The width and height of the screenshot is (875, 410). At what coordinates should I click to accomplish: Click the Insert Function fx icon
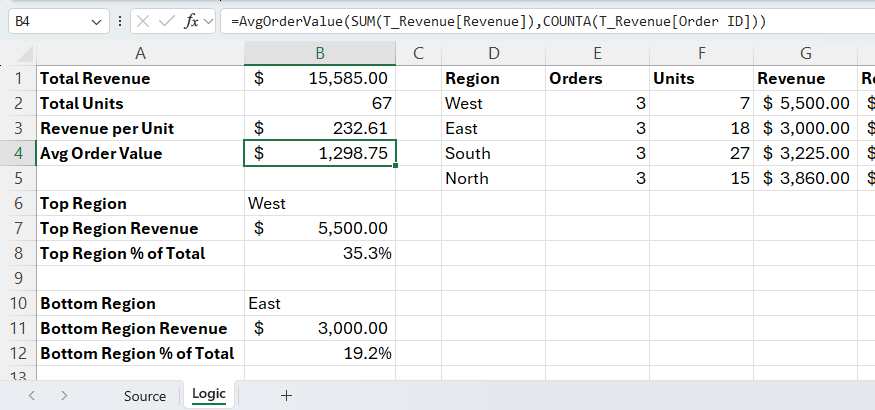(191, 22)
